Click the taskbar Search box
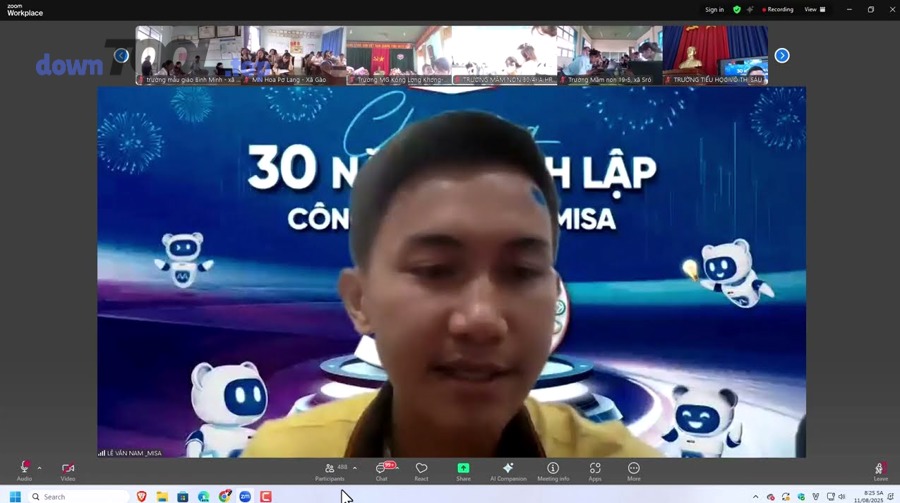 (78, 497)
